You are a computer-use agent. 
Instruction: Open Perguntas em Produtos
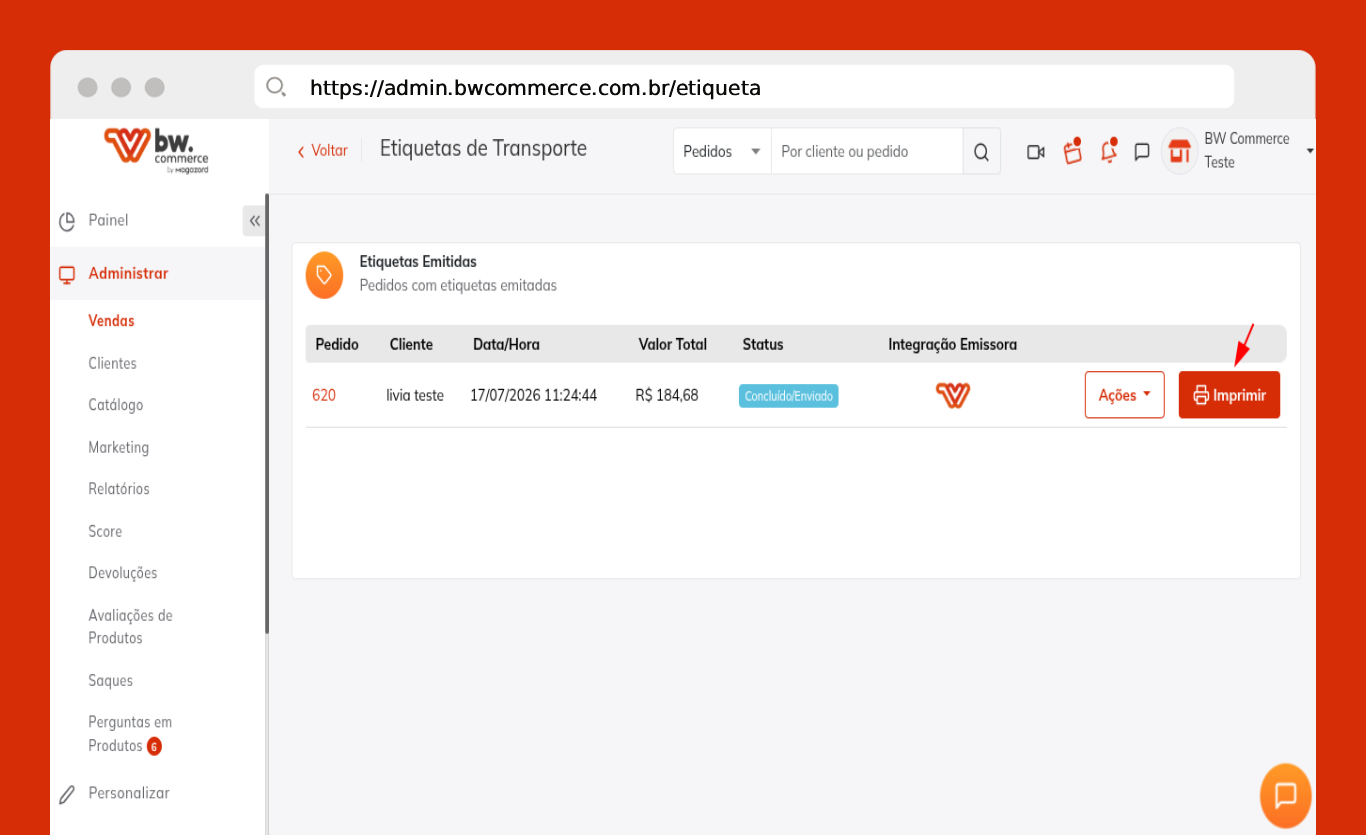click(130, 734)
